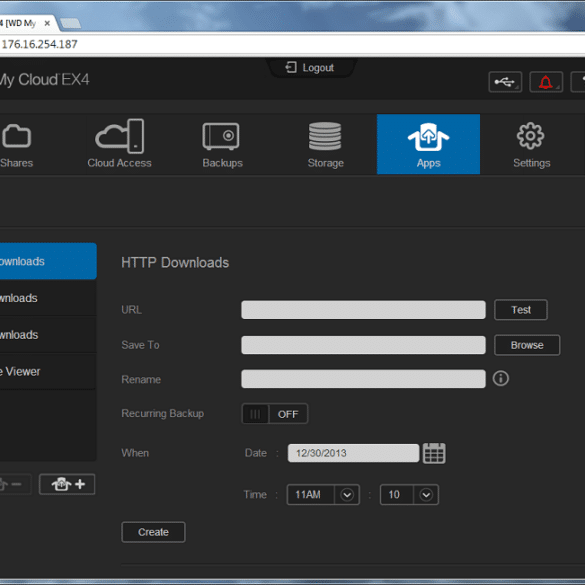The height and width of the screenshot is (585, 585).
Task: Open the minute dropdown showing 10
Action: coord(409,495)
